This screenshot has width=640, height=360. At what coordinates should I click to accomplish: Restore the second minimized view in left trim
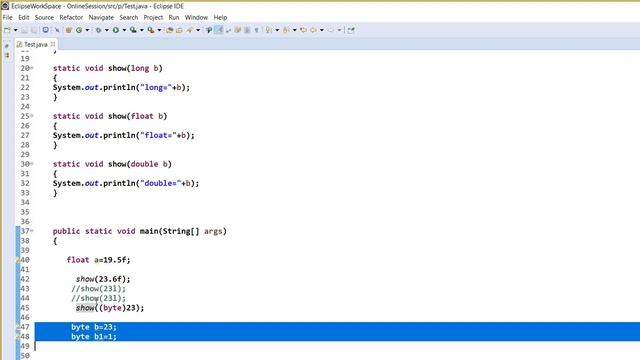7,55
